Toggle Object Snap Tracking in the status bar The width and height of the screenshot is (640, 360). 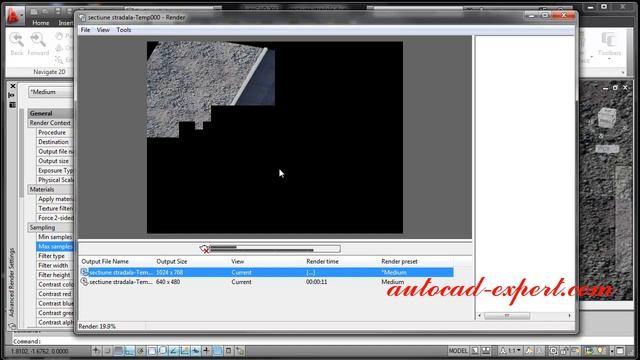173,351
